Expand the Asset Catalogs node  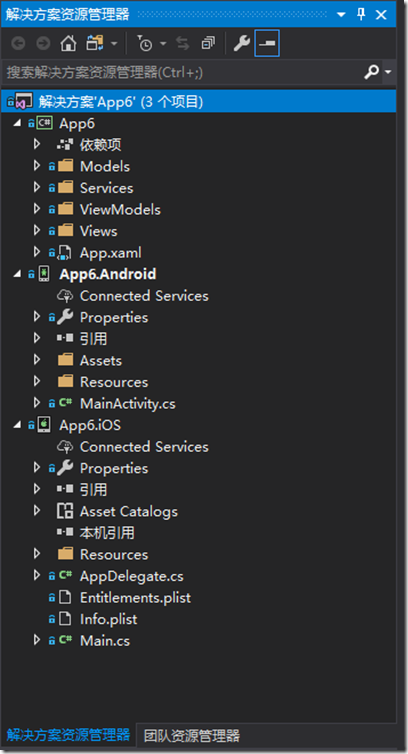(x=37, y=511)
